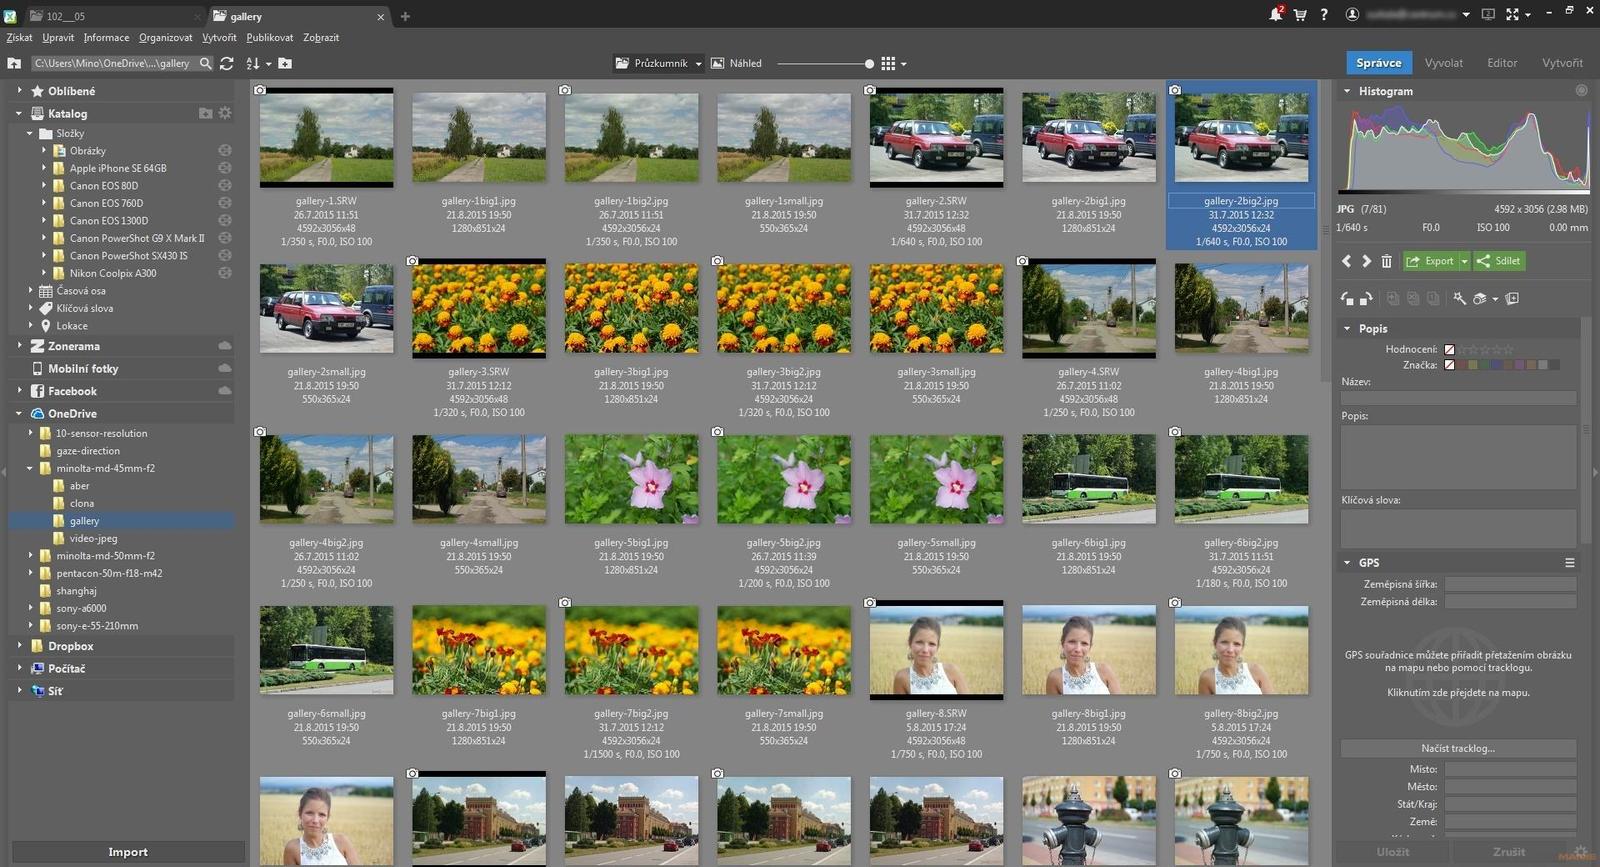
Task: Toggle sync icon for Canon EOS 80D
Action: [x=225, y=185]
